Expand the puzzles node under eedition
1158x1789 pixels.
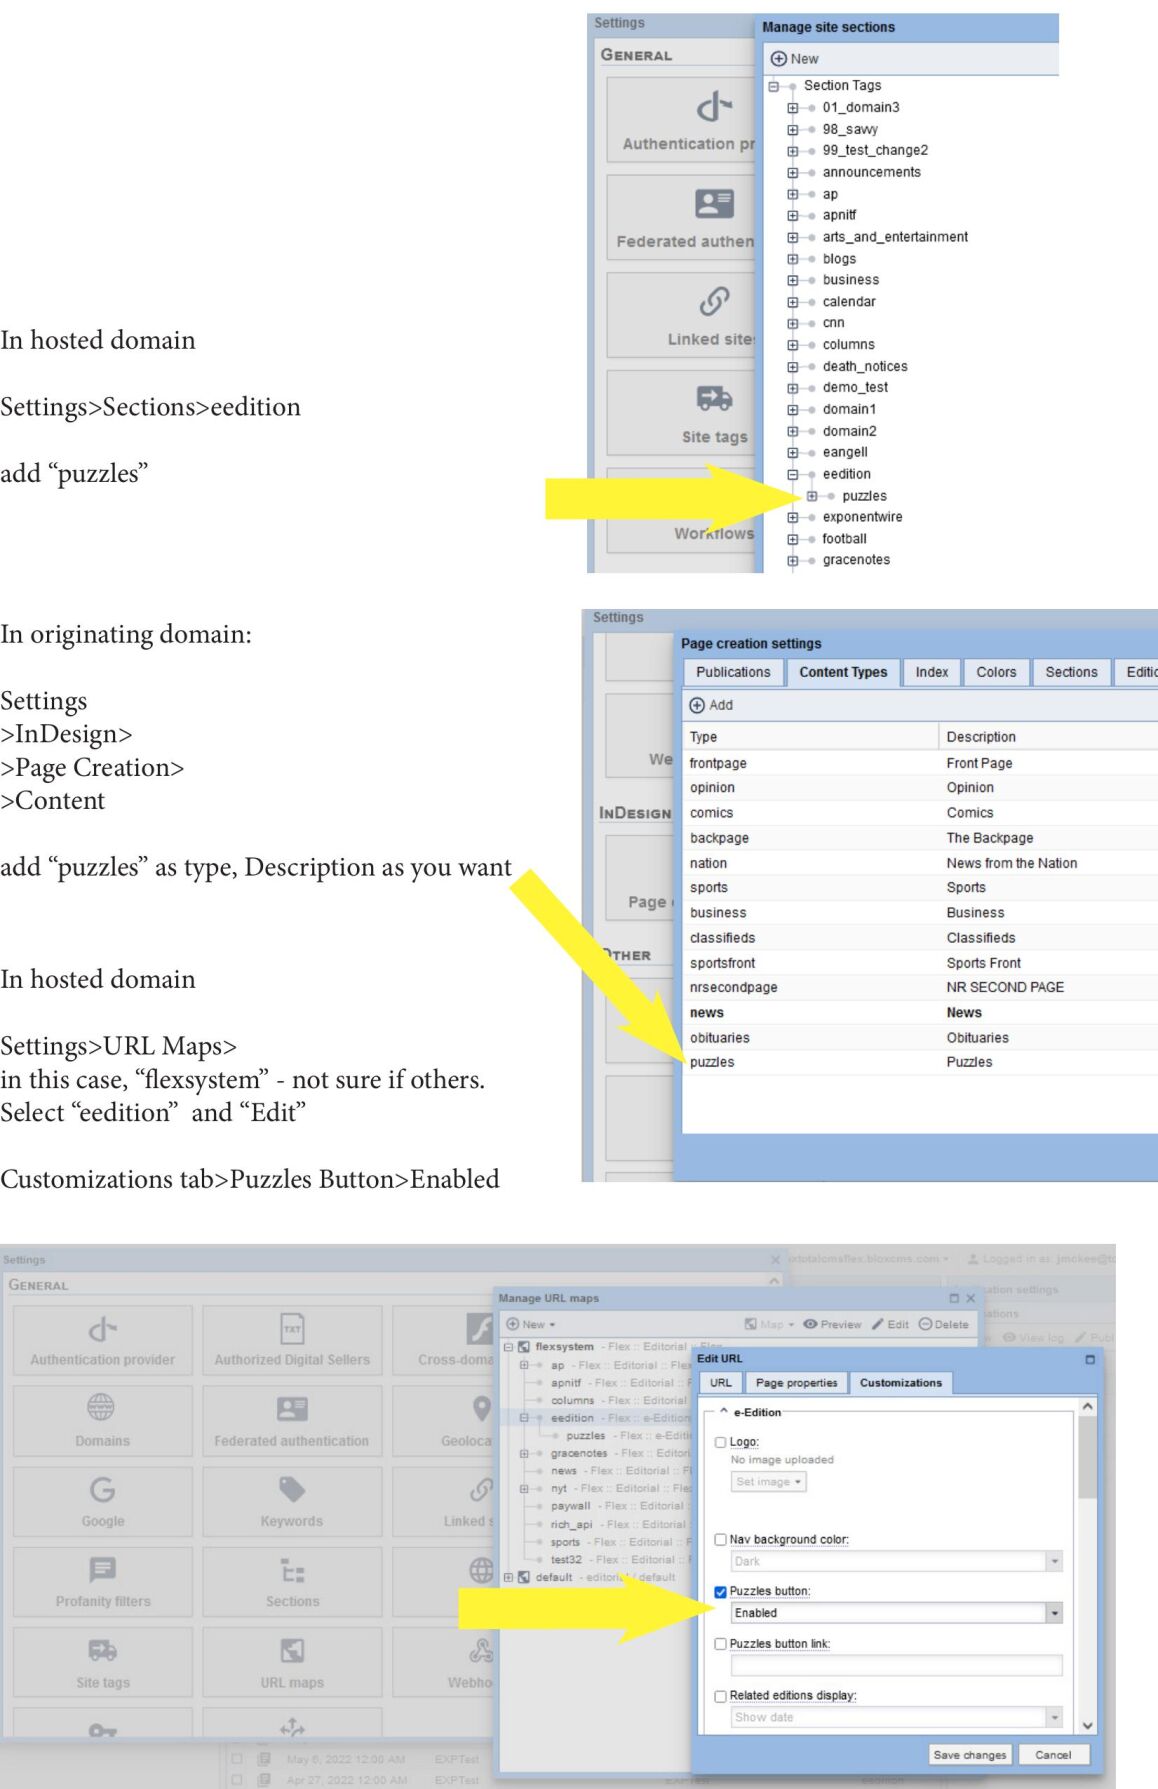click(x=812, y=496)
